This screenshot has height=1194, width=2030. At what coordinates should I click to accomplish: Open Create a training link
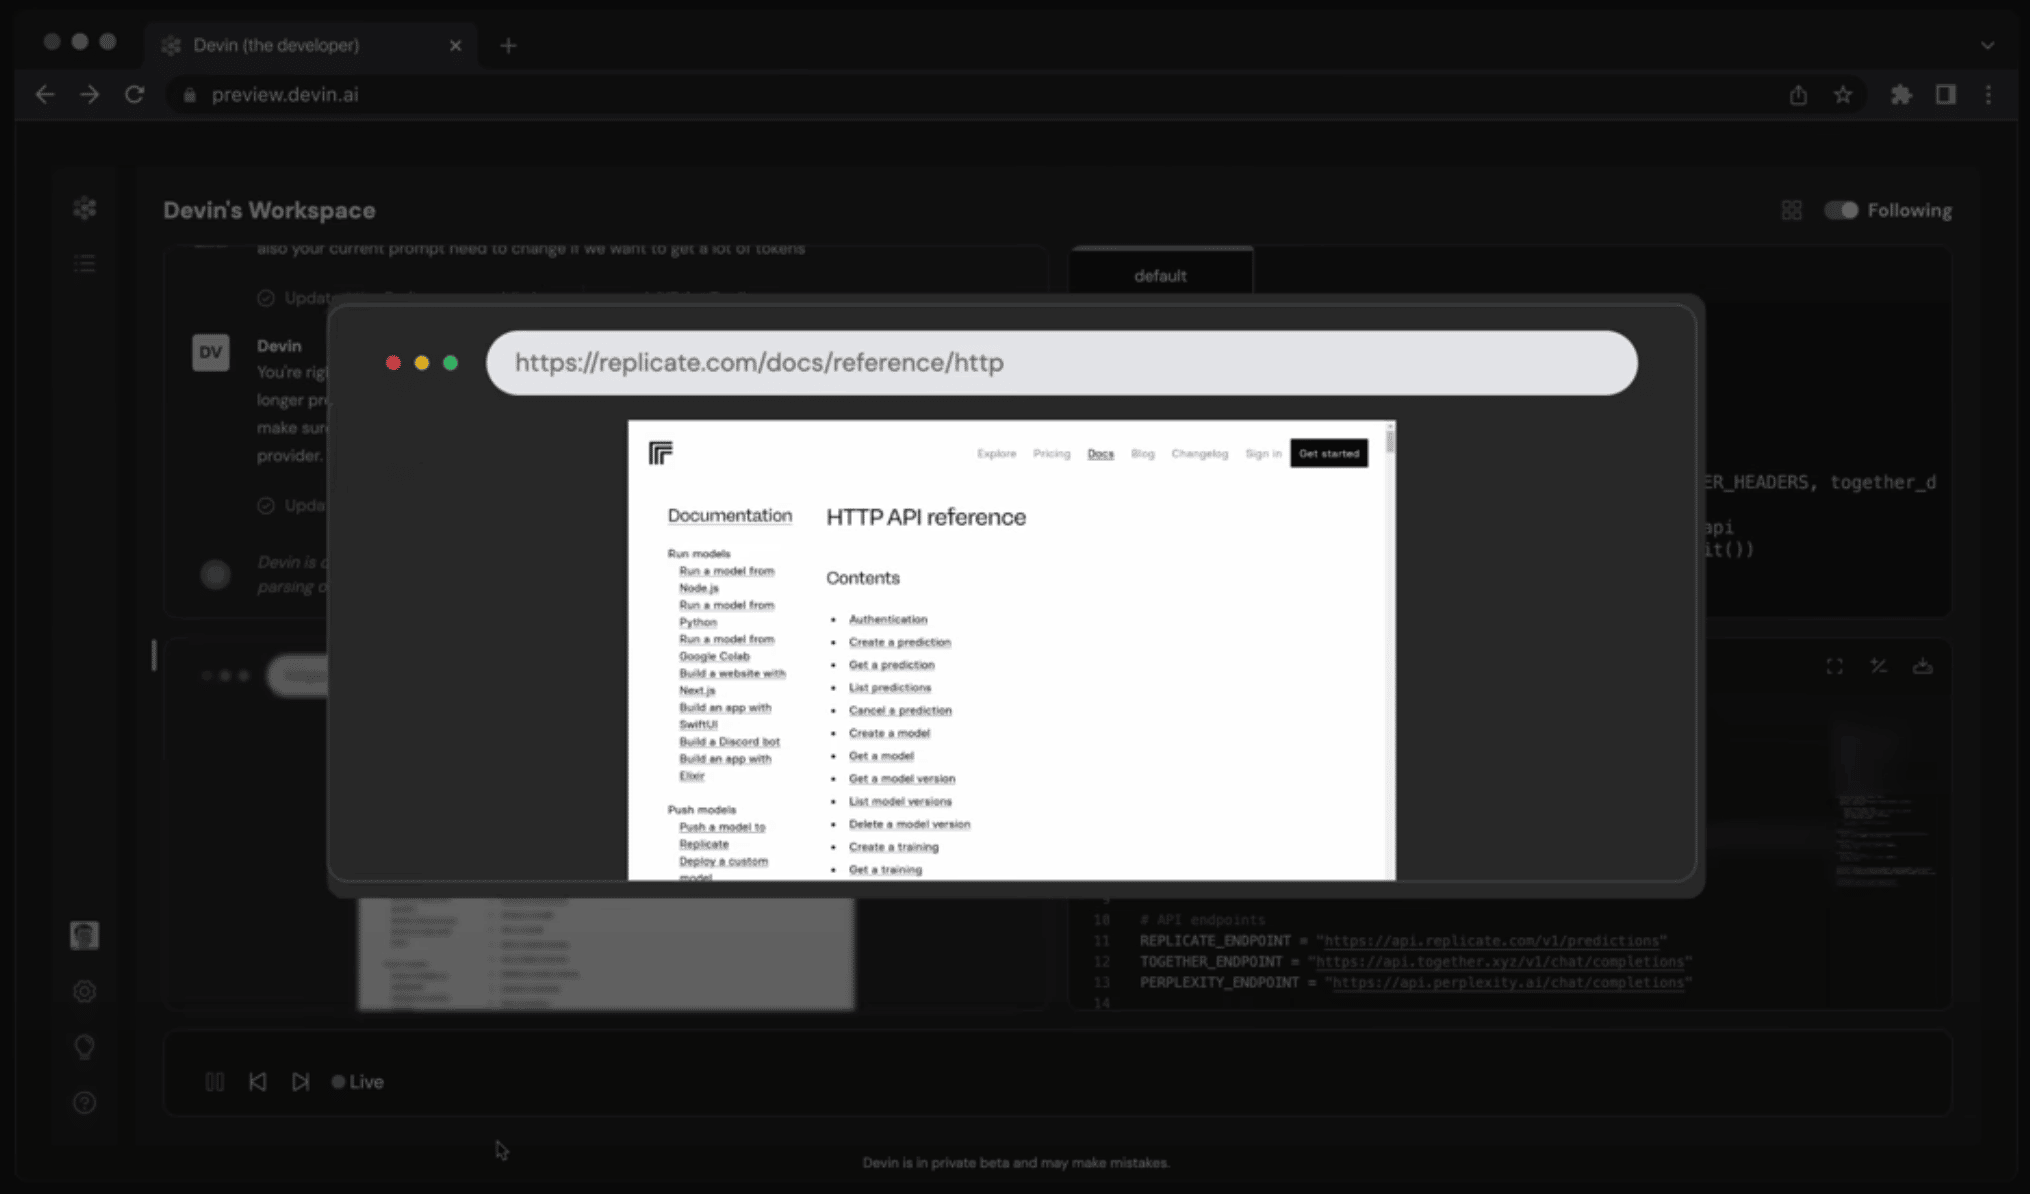click(x=894, y=847)
